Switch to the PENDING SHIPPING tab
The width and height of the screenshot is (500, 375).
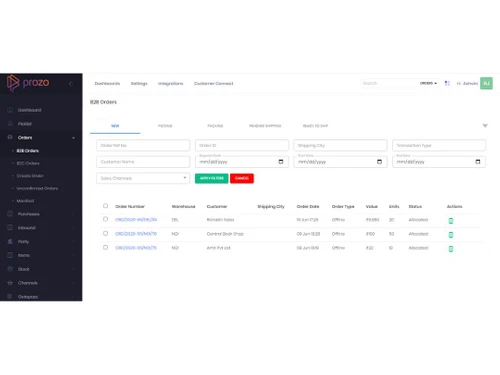pyautogui.click(x=265, y=126)
